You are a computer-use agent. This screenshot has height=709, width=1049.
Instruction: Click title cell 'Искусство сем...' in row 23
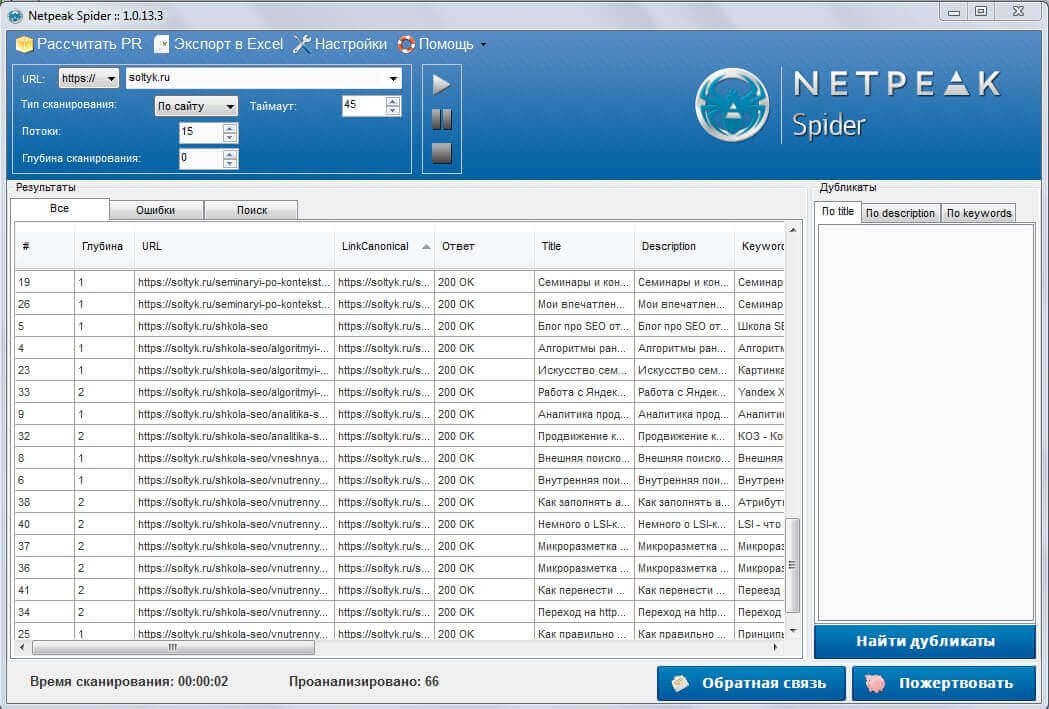pos(584,370)
